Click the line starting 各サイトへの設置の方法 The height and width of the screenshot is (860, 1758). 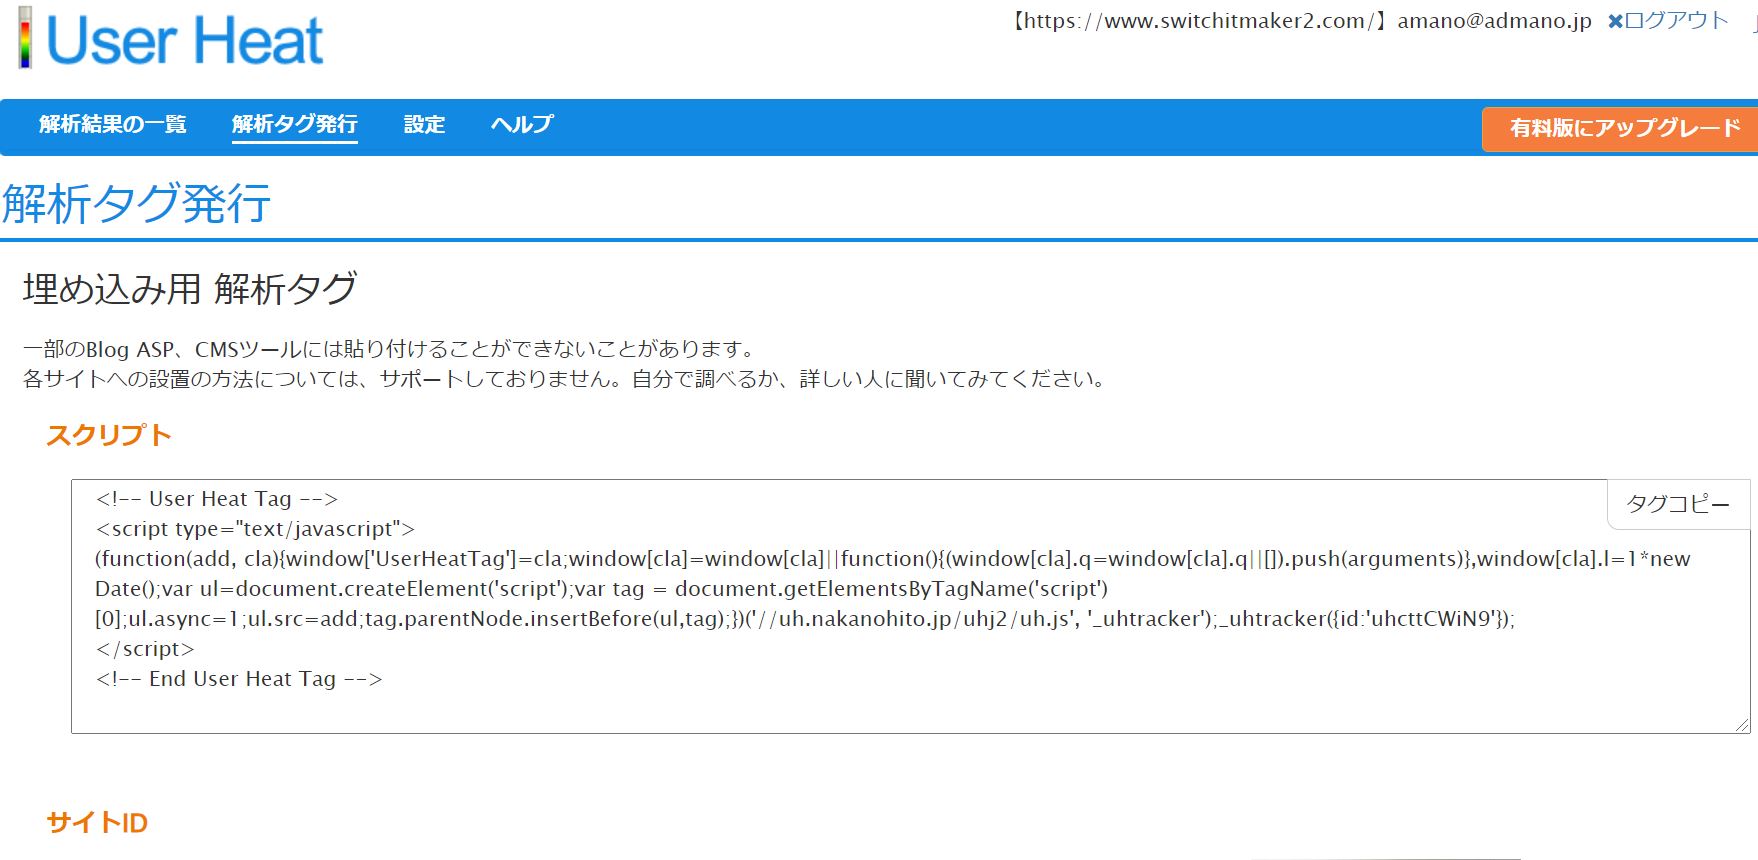tap(566, 379)
